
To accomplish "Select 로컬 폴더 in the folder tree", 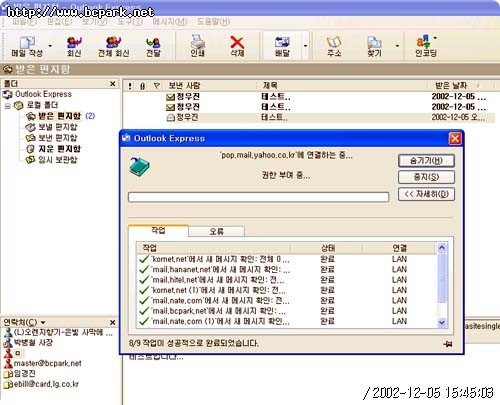I will tap(42, 105).
